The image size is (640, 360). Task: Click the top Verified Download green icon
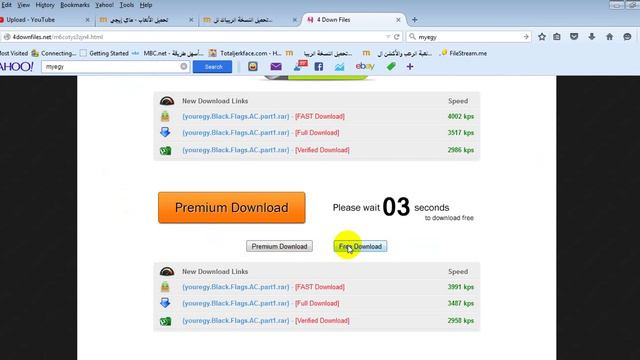point(165,150)
